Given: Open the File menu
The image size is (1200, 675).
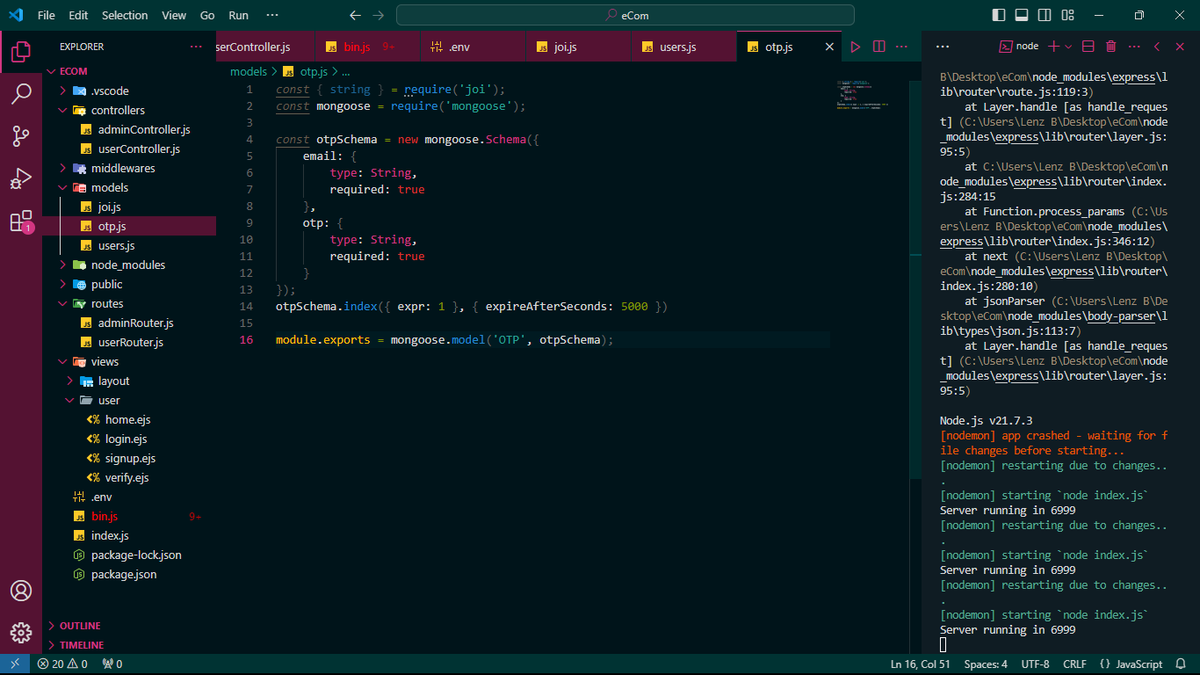Looking at the screenshot, I should (x=46, y=15).
